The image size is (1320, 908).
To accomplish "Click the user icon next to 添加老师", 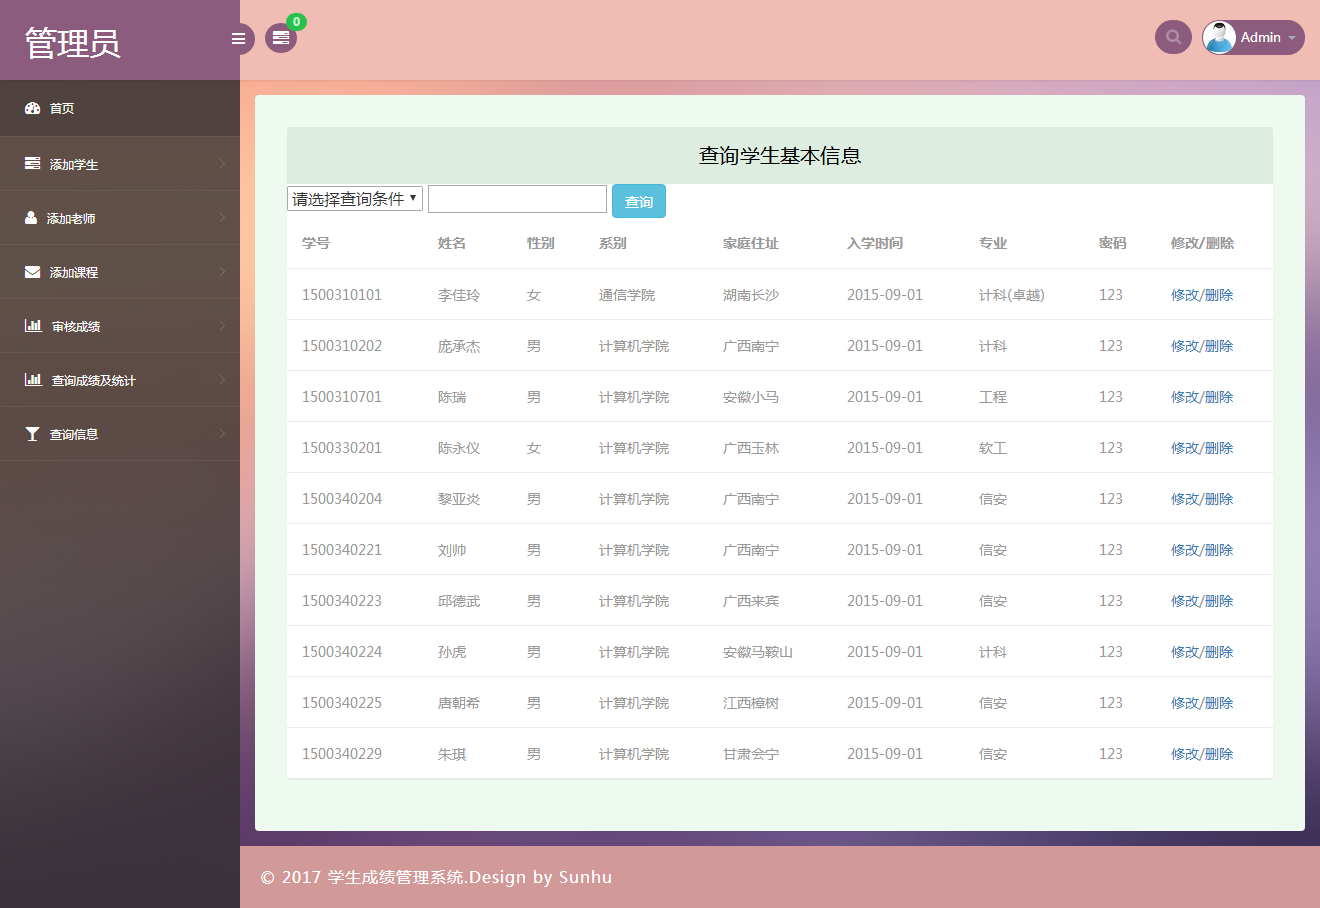I will 31,217.
